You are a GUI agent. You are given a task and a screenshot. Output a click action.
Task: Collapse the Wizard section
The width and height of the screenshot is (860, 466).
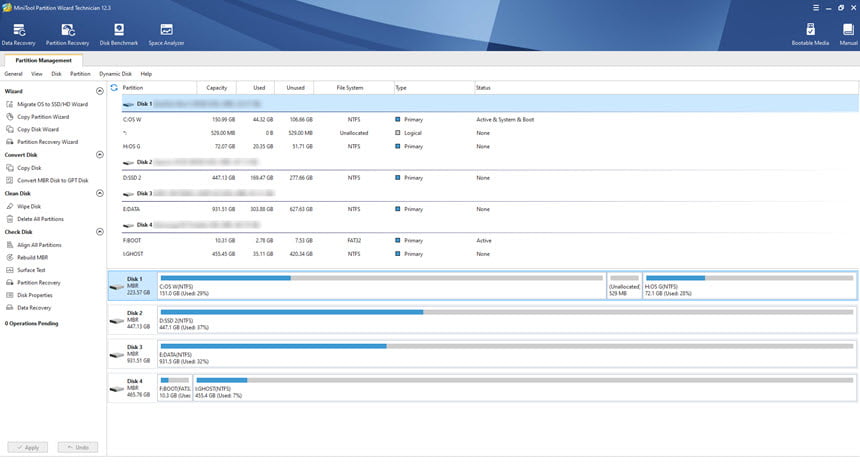pyautogui.click(x=100, y=91)
